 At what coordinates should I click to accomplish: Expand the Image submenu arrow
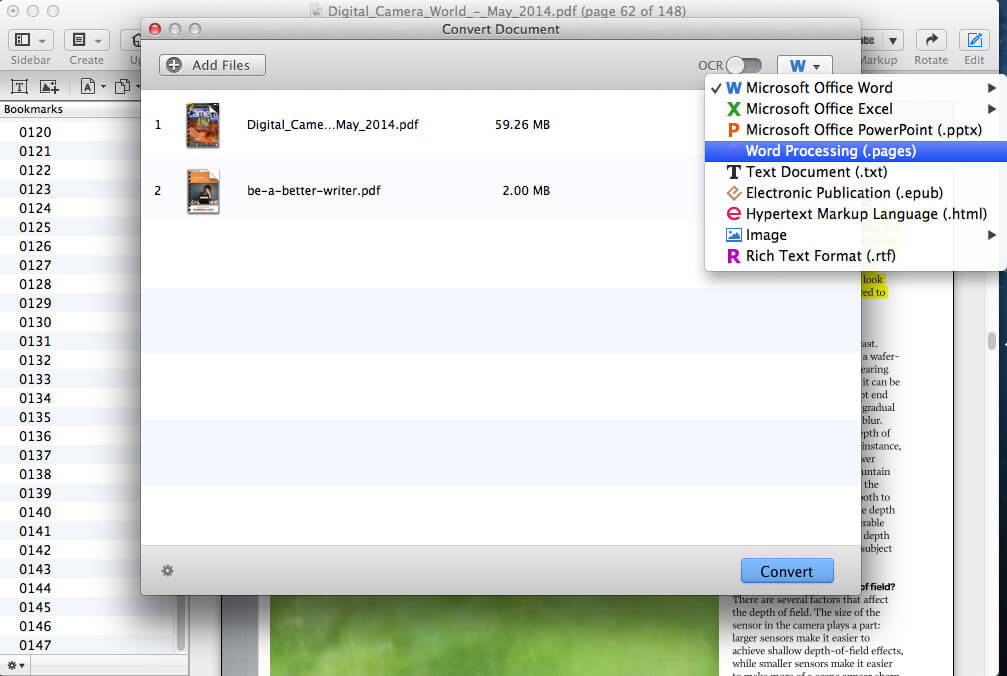click(x=992, y=235)
